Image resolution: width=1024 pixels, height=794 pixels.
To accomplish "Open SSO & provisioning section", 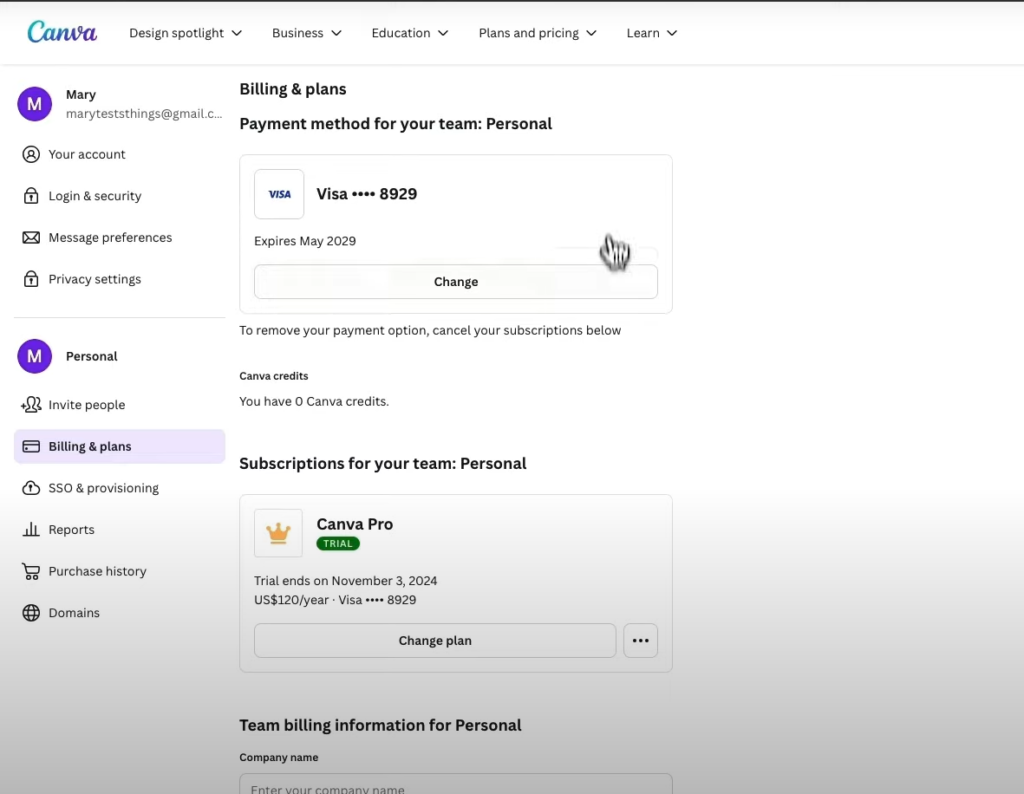I will pos(103,488).
